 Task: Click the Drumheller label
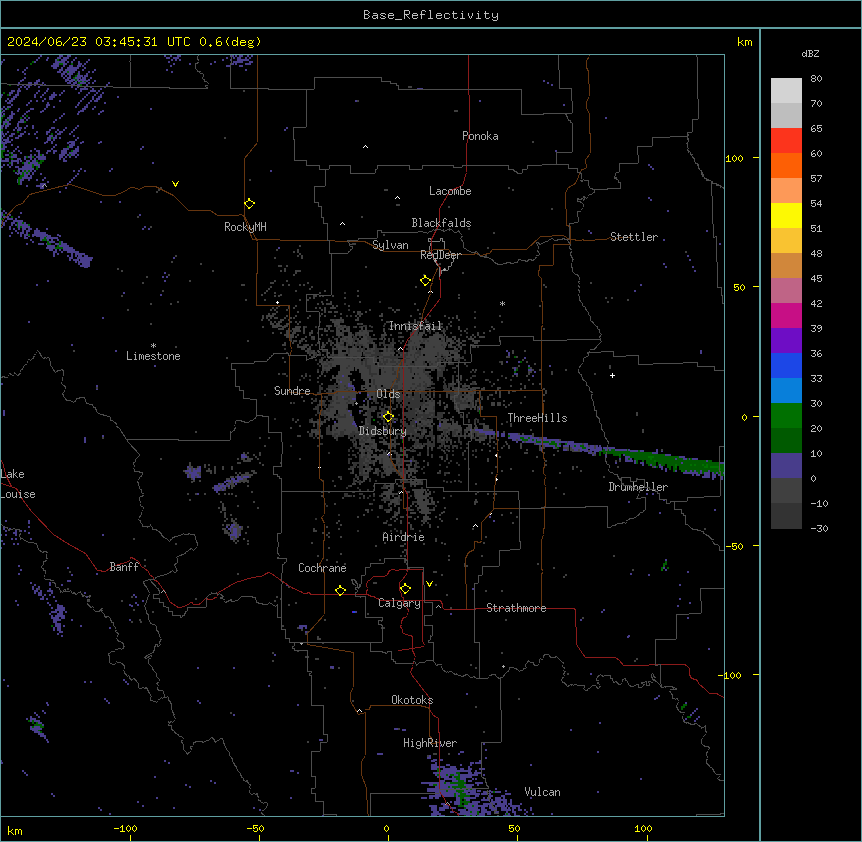[x=638, y=487]
